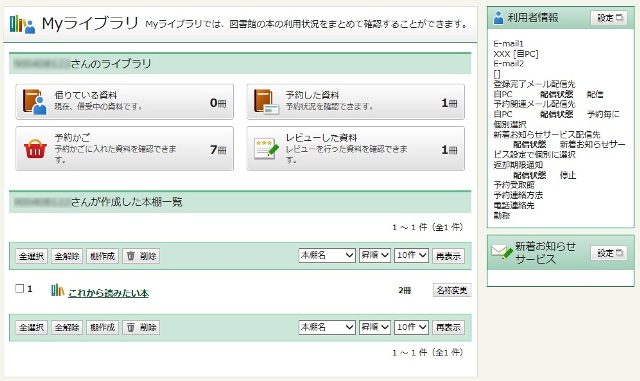The width and height of the screenshot is (640, 381).
Task: Click 予約受取館 text in user info
Action: click(x=514, y=185)
